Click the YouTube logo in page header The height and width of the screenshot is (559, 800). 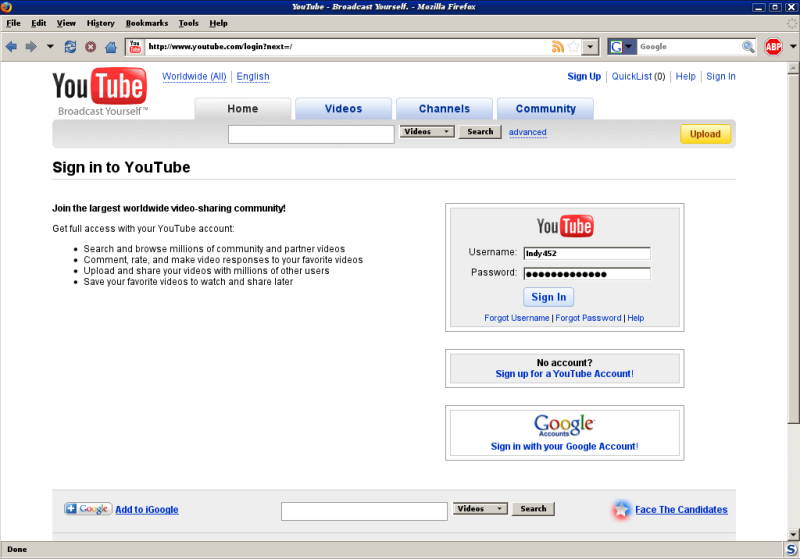tap(100, 91)
